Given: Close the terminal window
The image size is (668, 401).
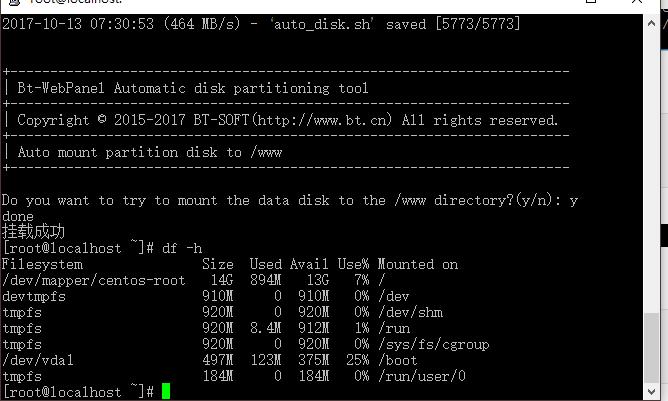Looking at the screenshot, I should (636, 1).
